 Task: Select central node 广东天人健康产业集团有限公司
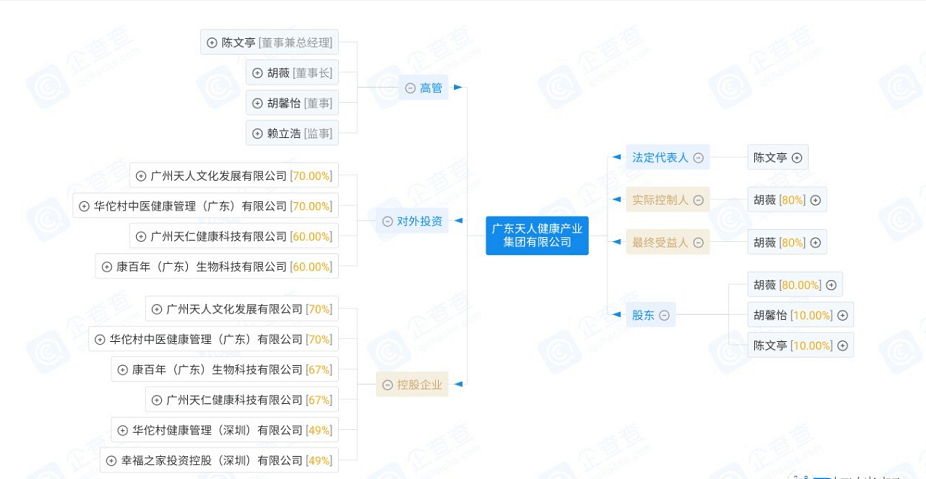coord(537,235)
